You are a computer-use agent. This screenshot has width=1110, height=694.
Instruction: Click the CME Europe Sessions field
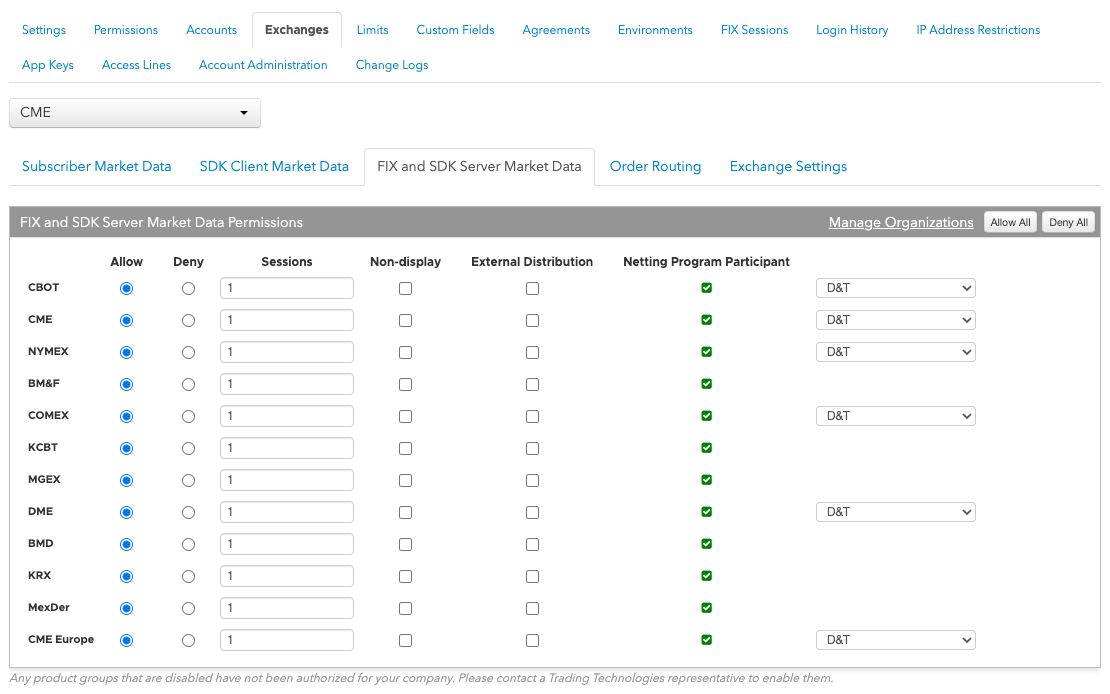tap(287, 640)
